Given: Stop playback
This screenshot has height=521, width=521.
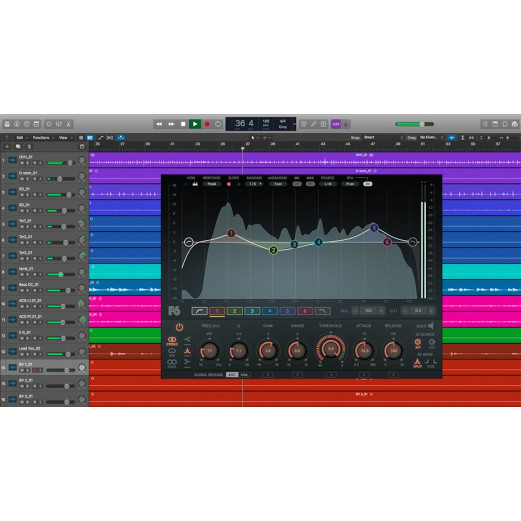Looking at the screenshot, I should tap(183, 124).
